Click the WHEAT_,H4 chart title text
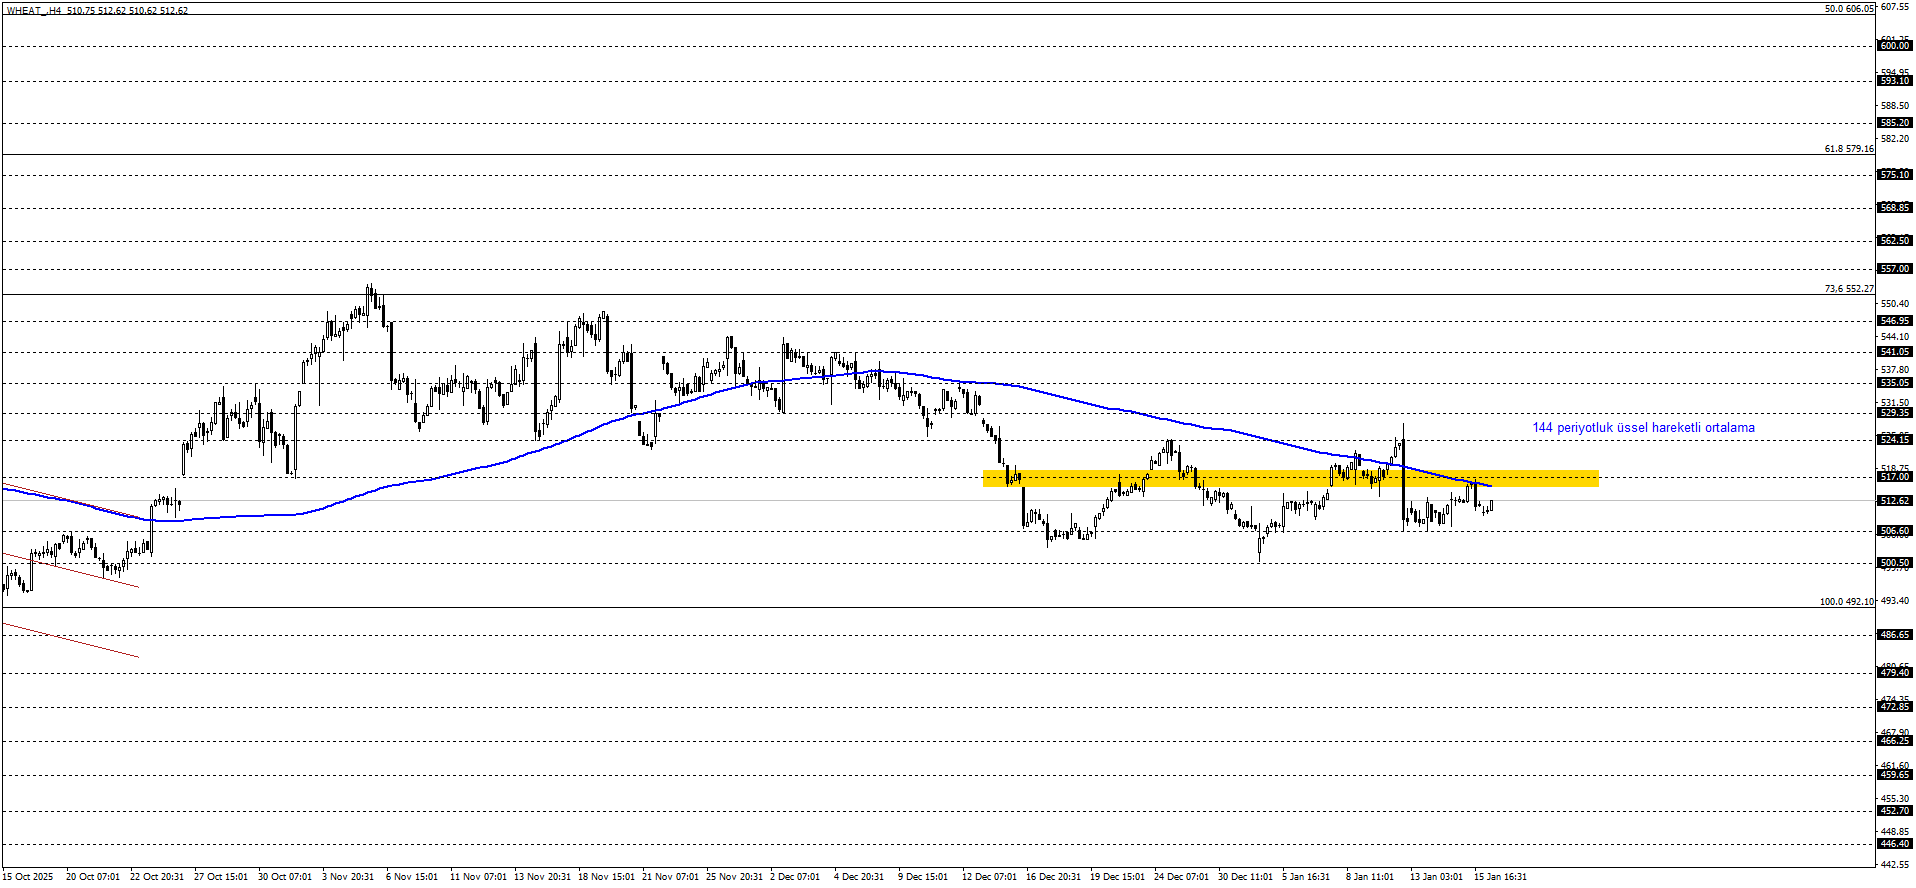 click(34, 11)
